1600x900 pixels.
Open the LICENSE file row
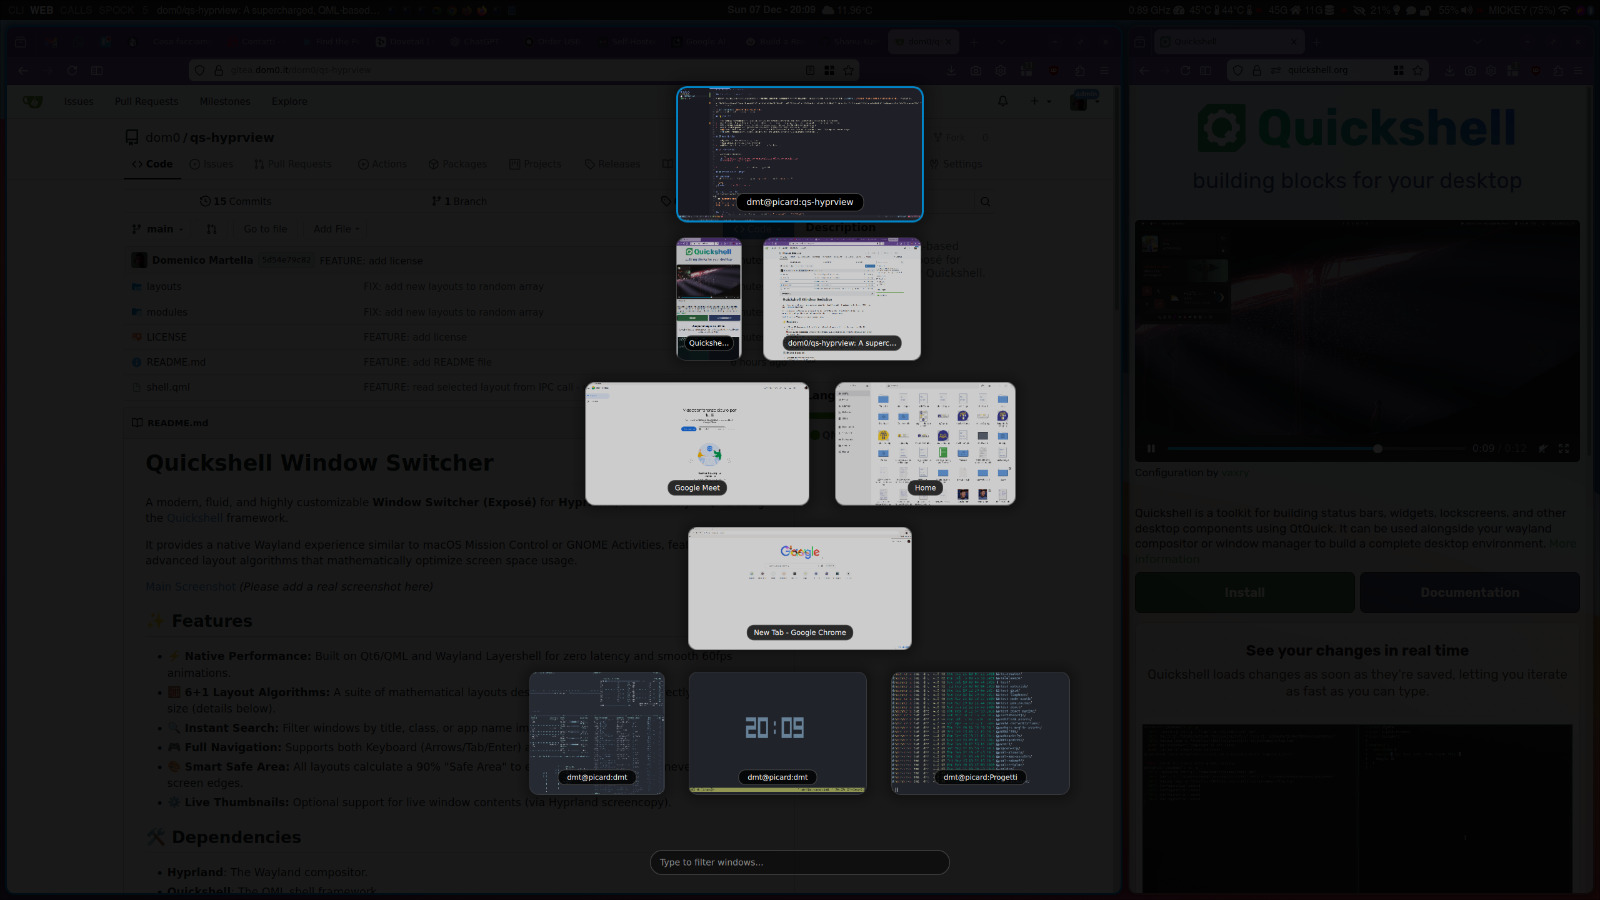[x=166, y=337]
